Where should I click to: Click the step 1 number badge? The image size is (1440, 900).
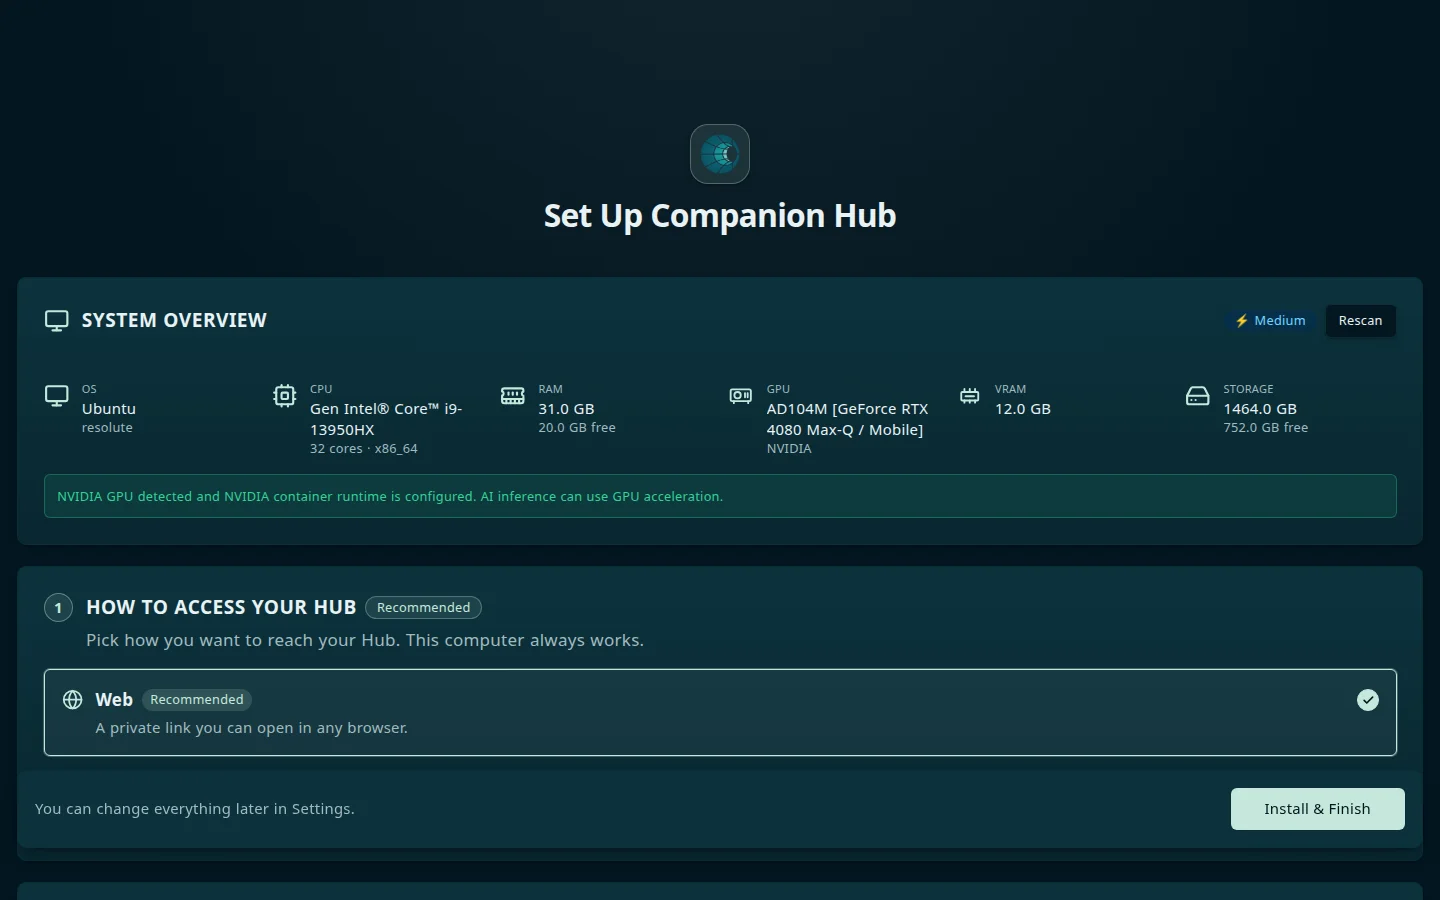coord(58,608)
